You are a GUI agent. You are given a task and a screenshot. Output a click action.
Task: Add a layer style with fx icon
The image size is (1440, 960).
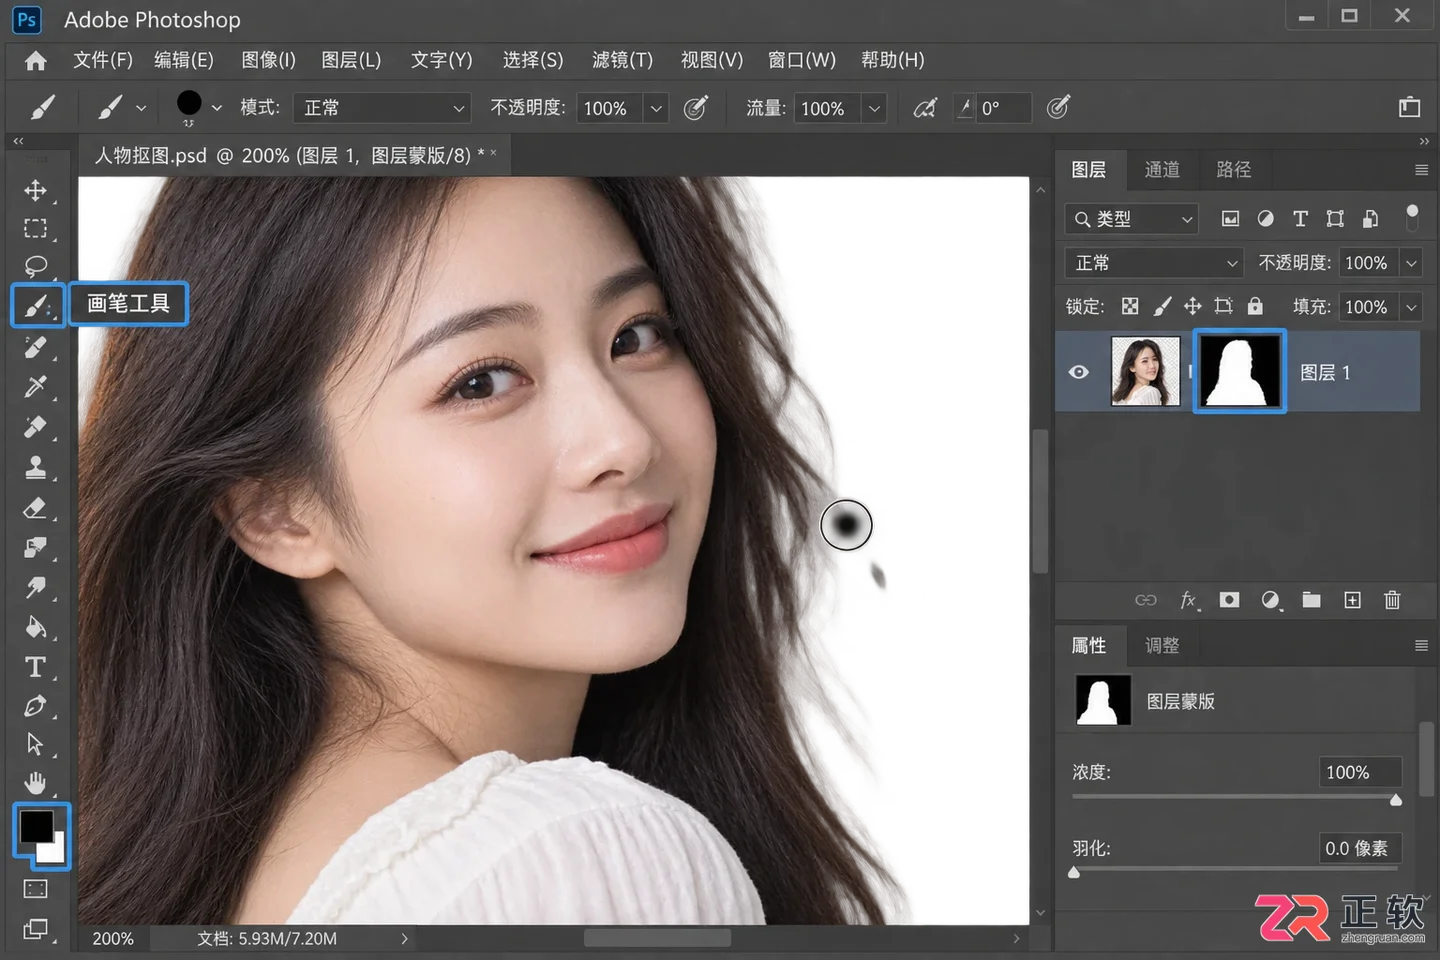[x=1188, y=600]
